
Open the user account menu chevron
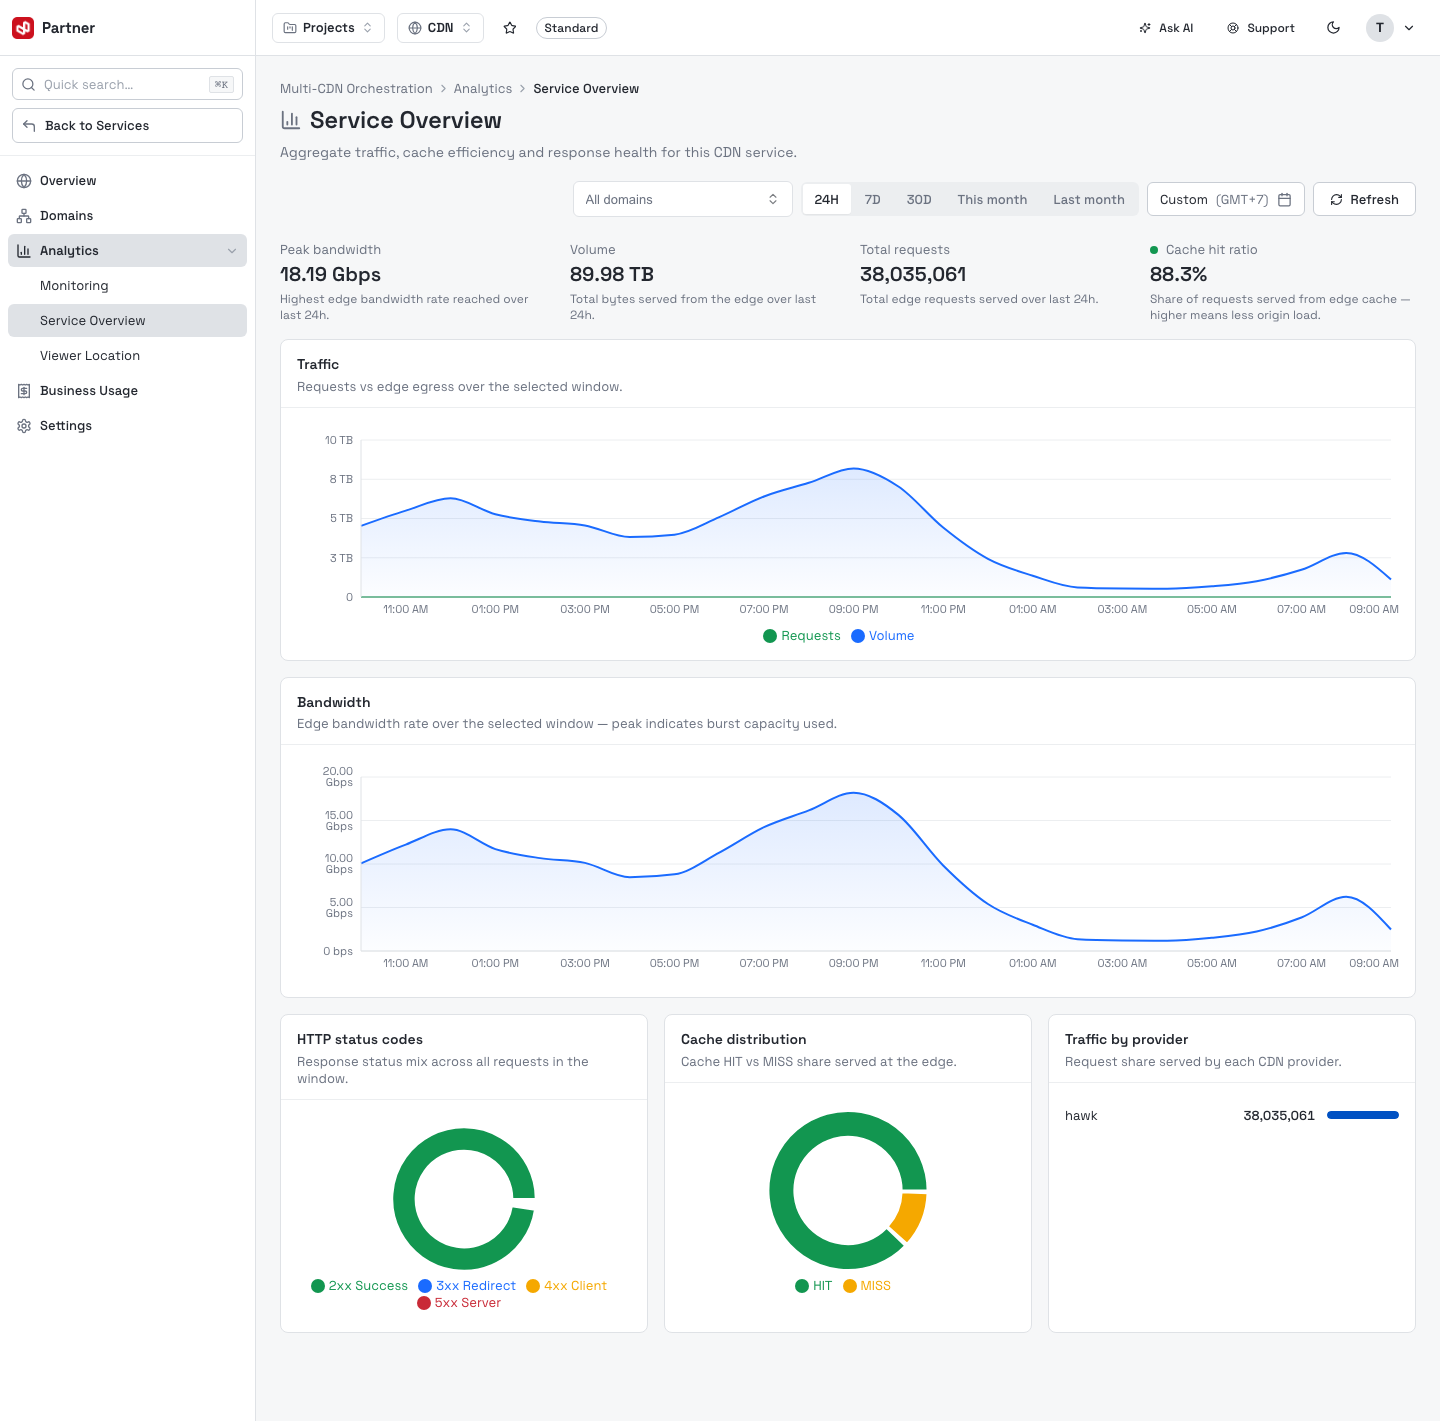tap(1409, 28)
